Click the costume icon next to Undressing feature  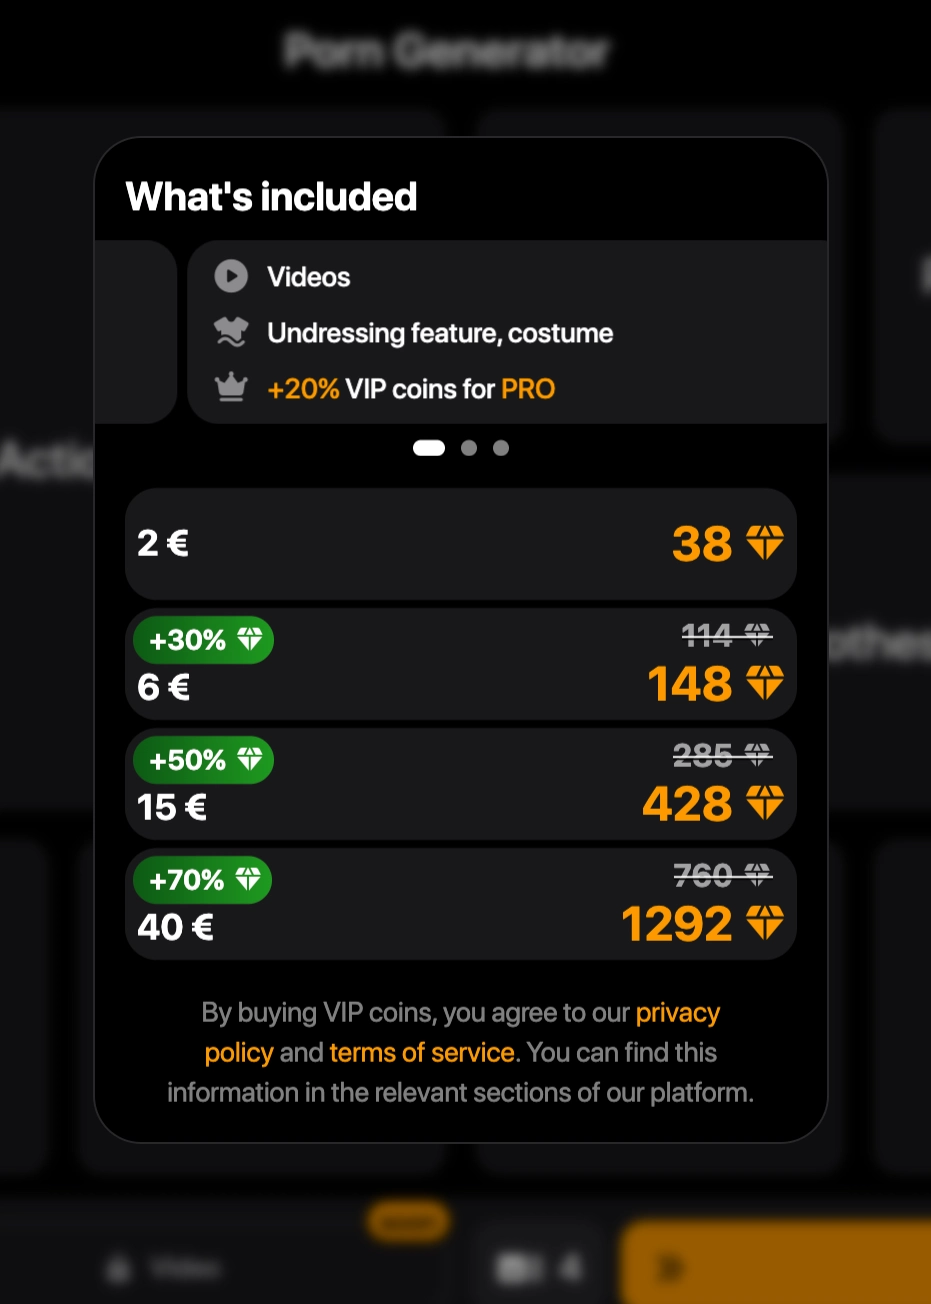click(231, 332)
